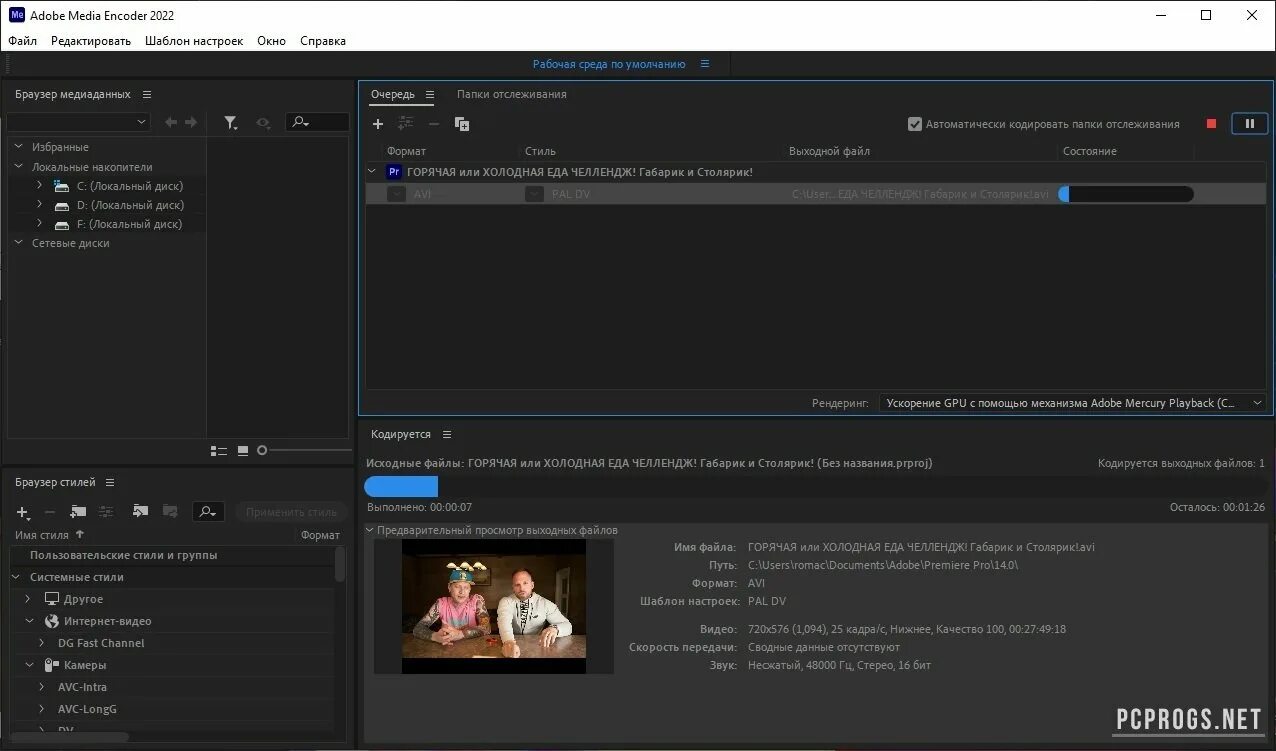
Task: Select Пользовательские стили и группы row
Action: click(172, 555)
